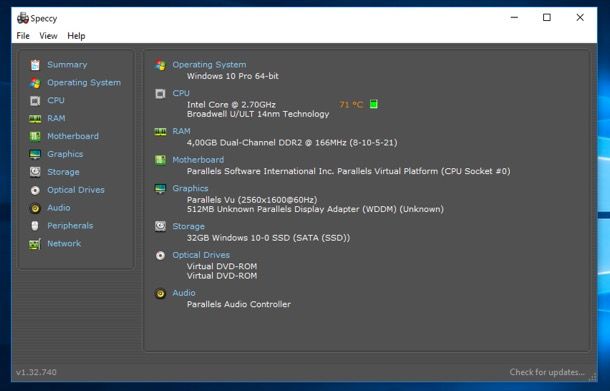610x391 pixels.
Task: Open Graphics section in sidebar
Action: point(65,154)
